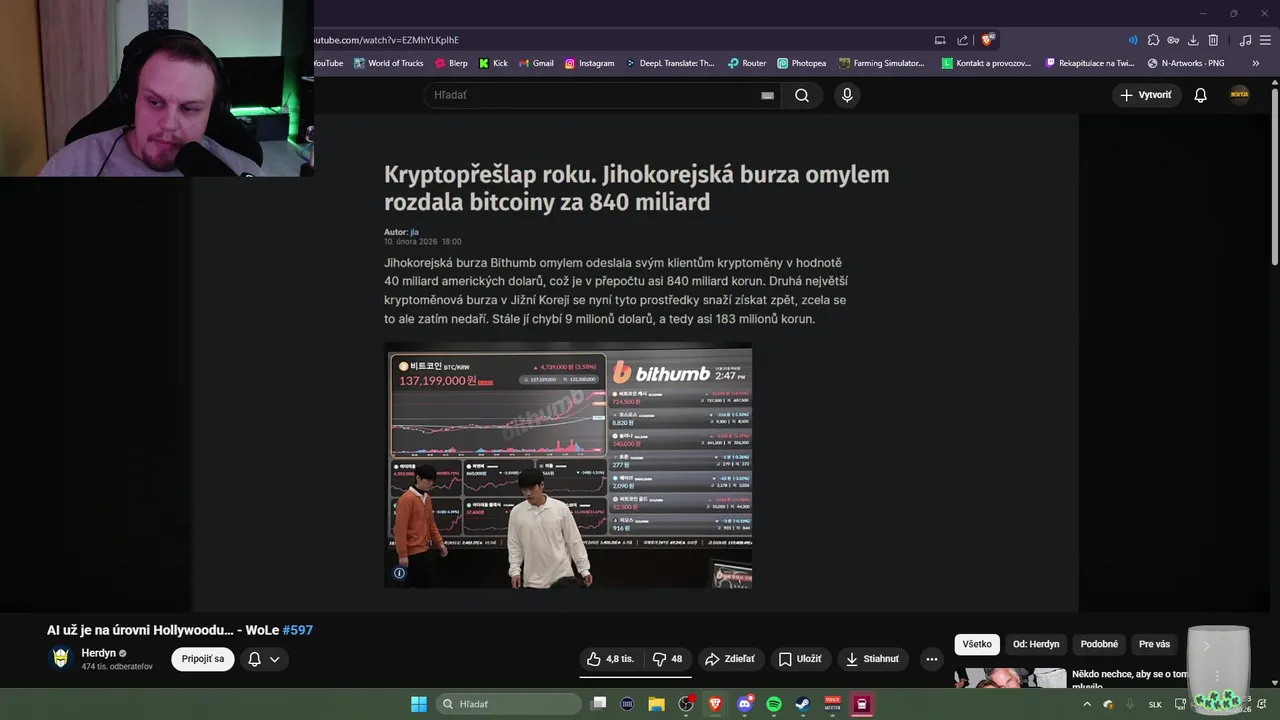The image size is (1280, 720).
Task: Open the Kontakt a provozov... bookmark
Action: [986, 63]
